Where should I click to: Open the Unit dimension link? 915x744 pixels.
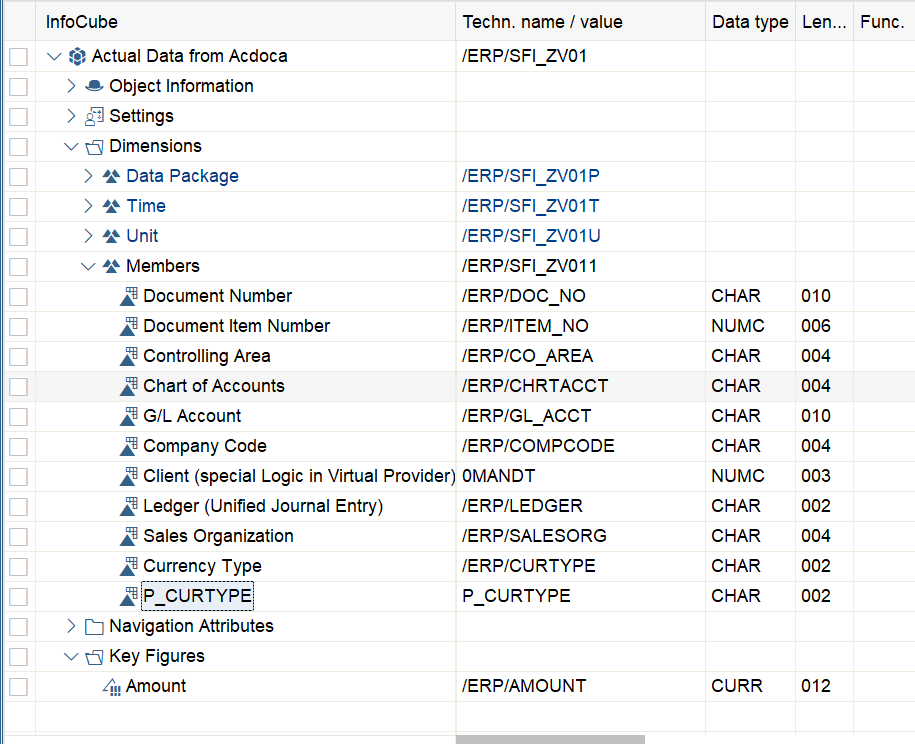[x=142, y=236]
